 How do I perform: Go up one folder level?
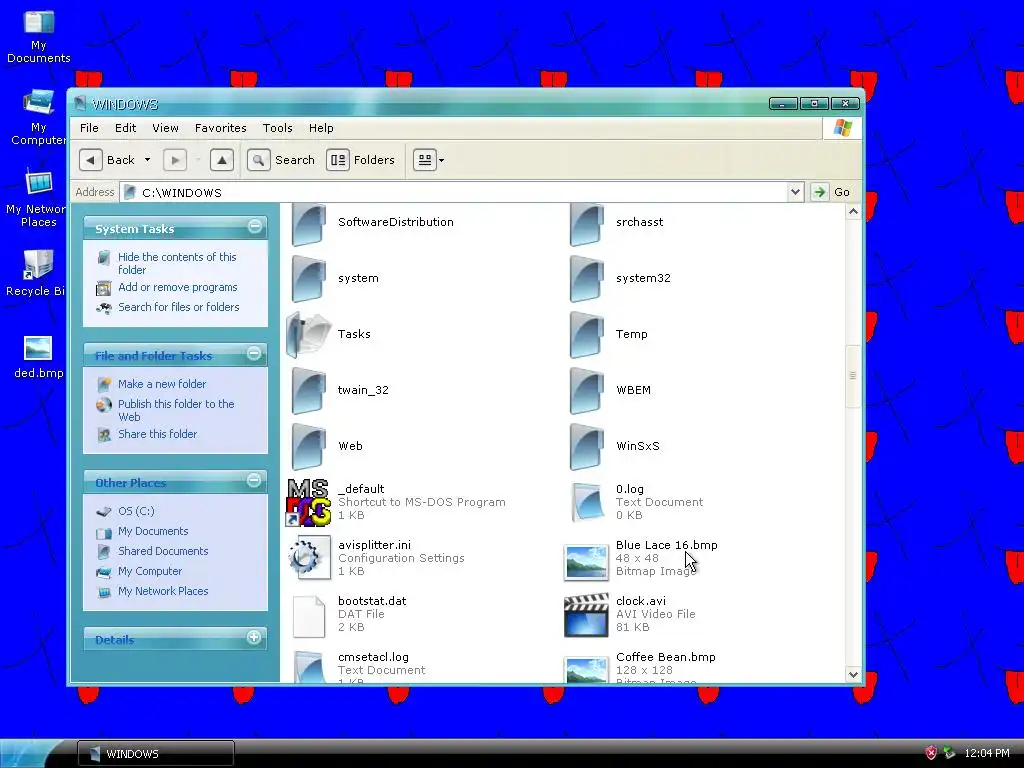[x=222, y=160]
